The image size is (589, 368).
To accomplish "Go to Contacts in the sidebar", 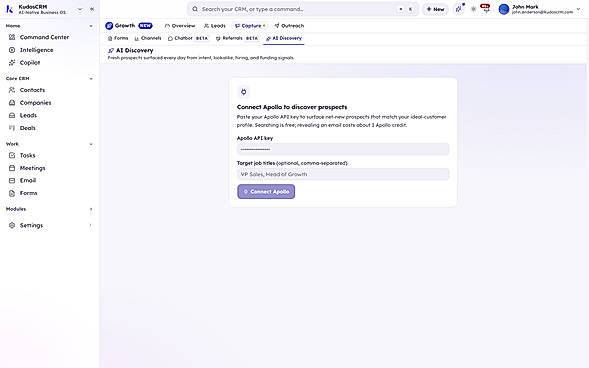I will click(32, 90).
